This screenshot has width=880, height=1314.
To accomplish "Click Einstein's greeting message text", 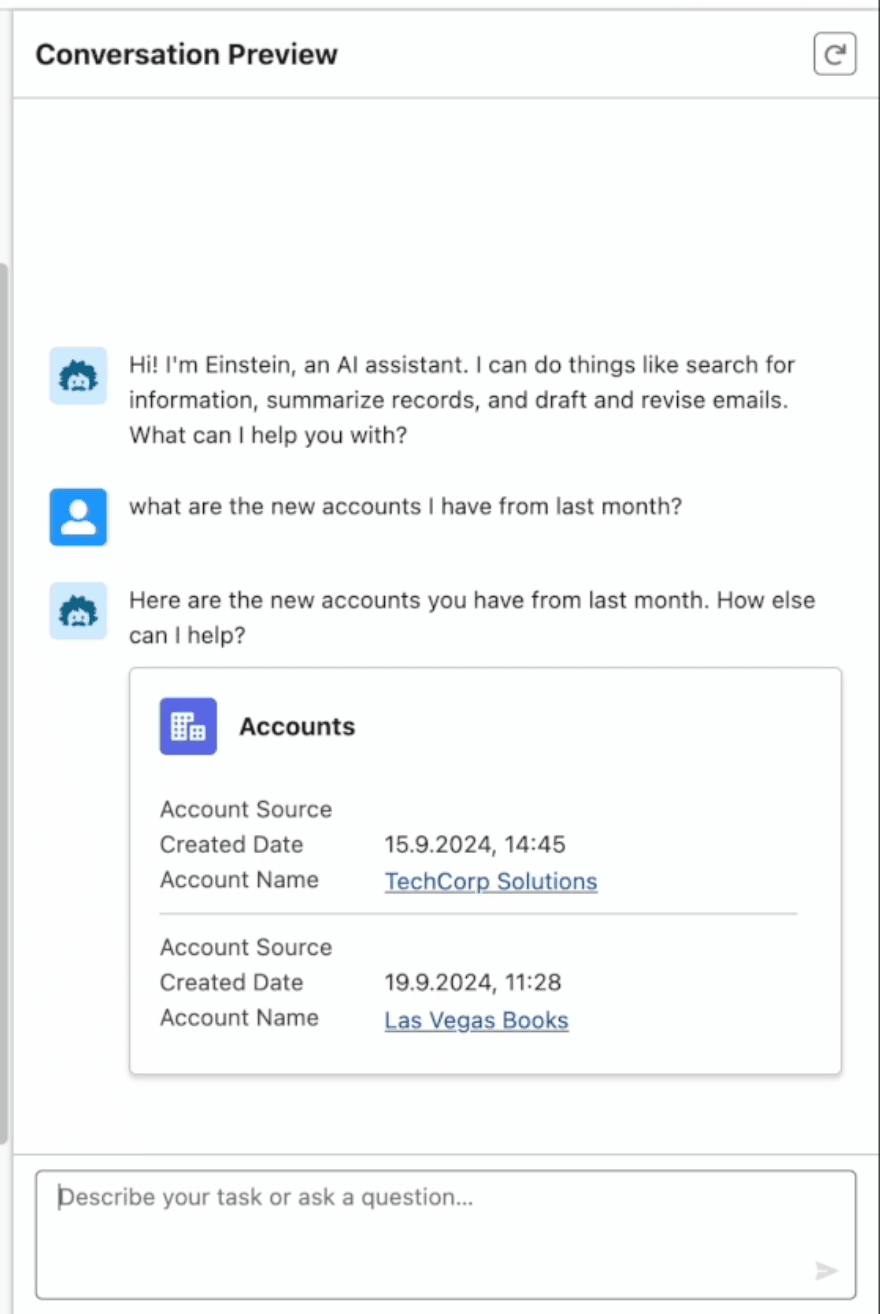I will tap(460, 400).
